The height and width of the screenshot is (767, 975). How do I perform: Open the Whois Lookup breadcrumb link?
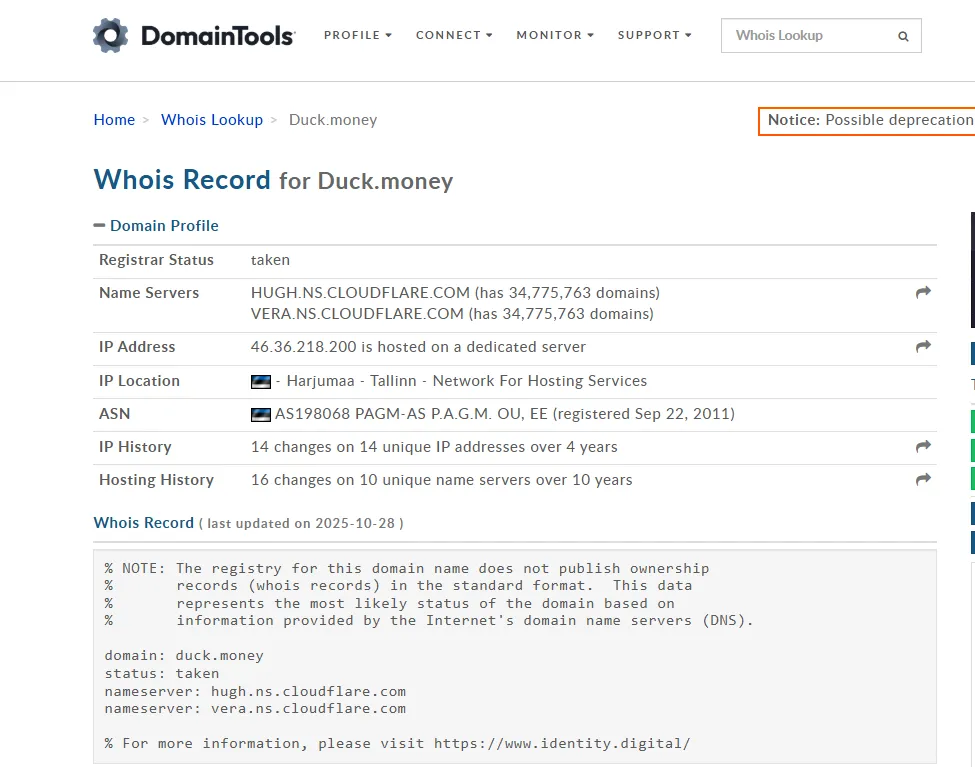212,119
